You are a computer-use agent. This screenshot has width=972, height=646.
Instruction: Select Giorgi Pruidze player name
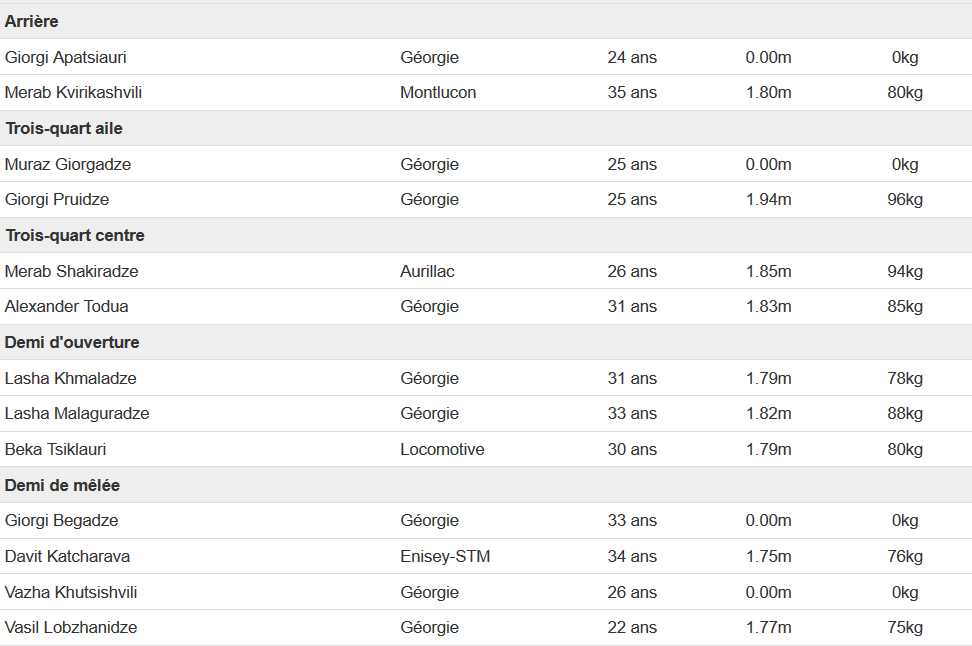[x=57, y=200]
